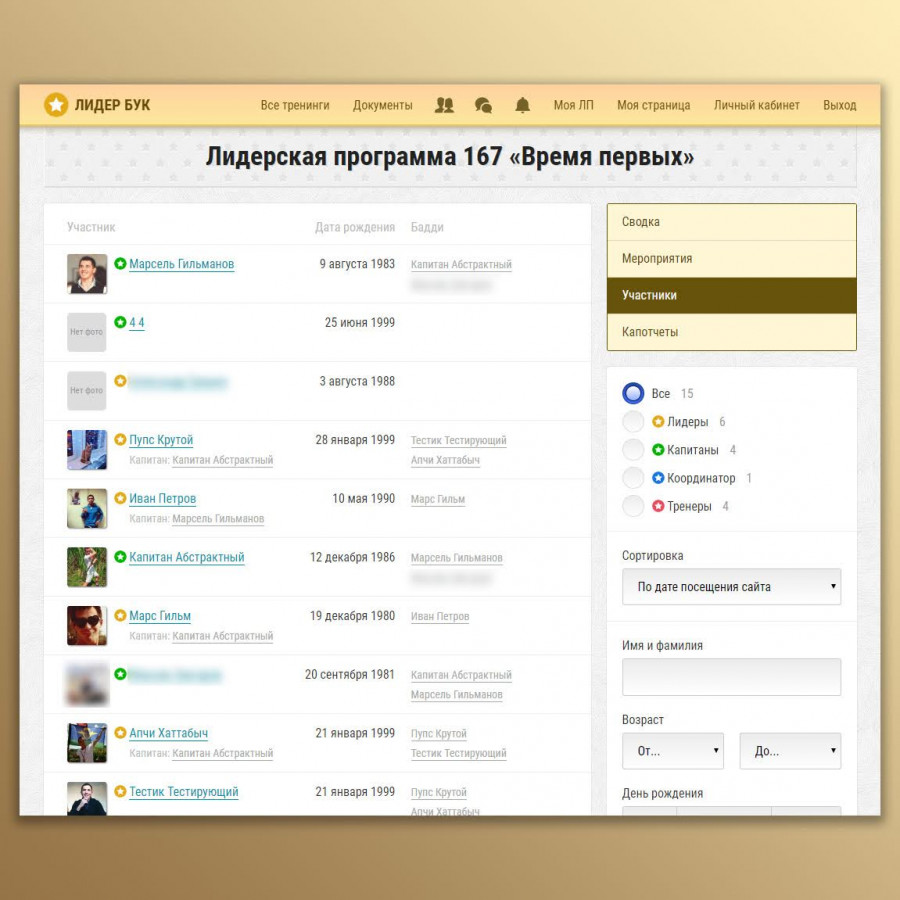Open Иван Петров profile link
This screenshot has width=900, height=900.
pos(162,499)
